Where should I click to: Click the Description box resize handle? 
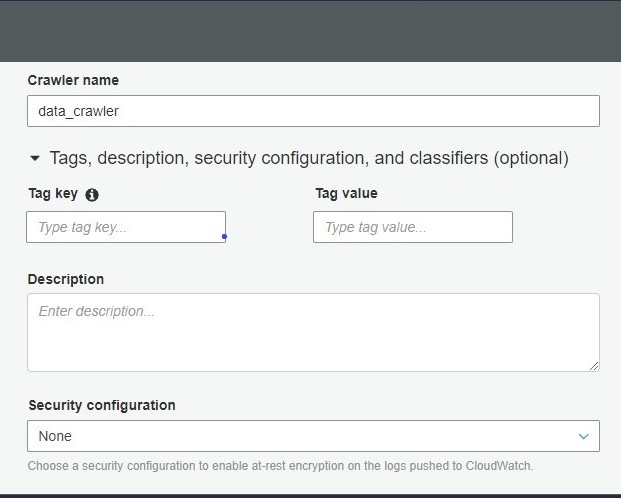pyautogui.click(x=594, y=366)
